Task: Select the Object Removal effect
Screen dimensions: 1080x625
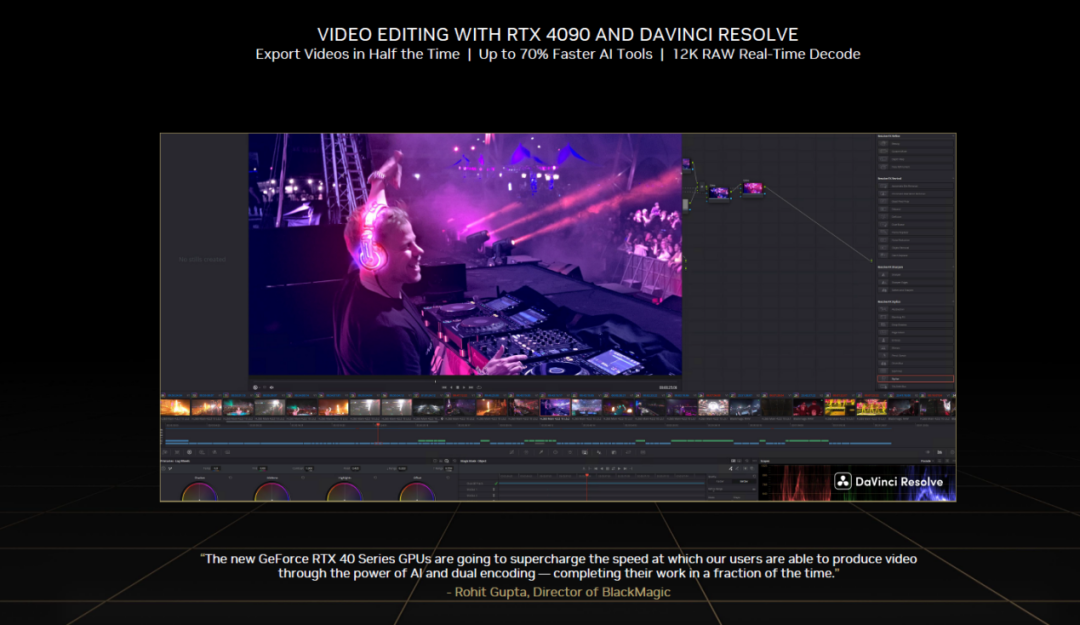Action: click(915, 247)
